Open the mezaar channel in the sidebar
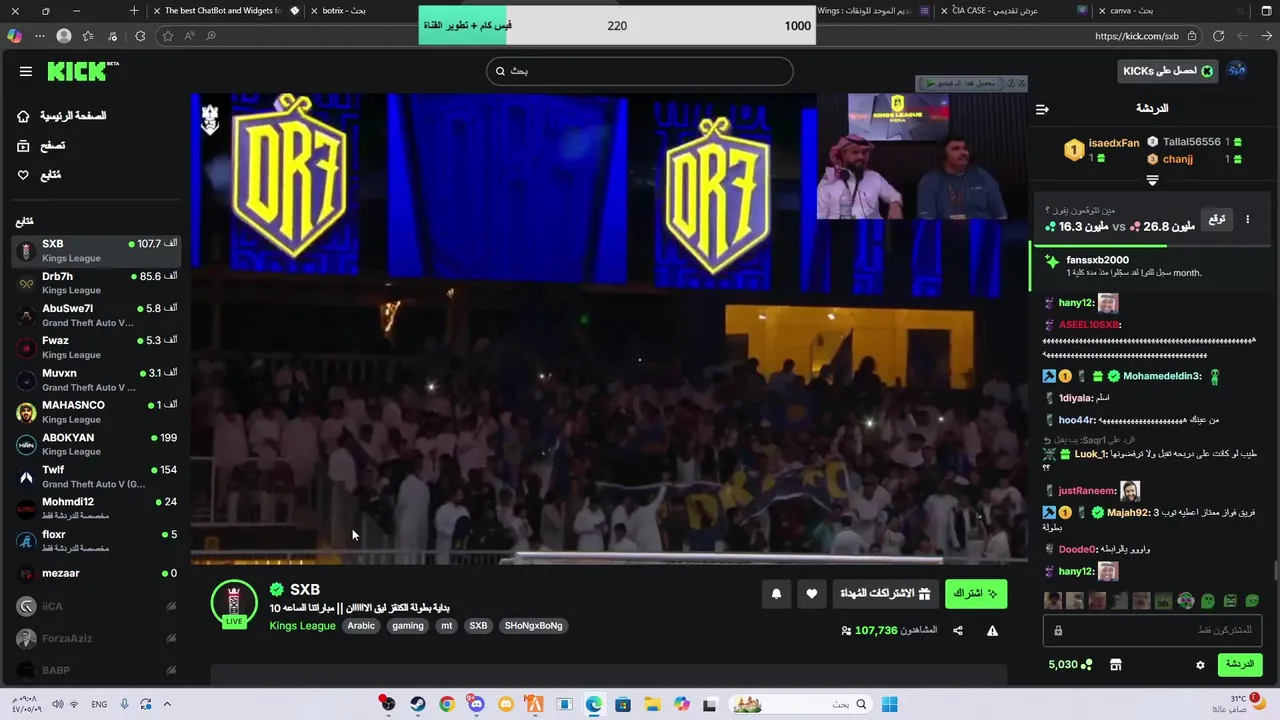This screenshot has width=1280, height=720. click(96, 573)
